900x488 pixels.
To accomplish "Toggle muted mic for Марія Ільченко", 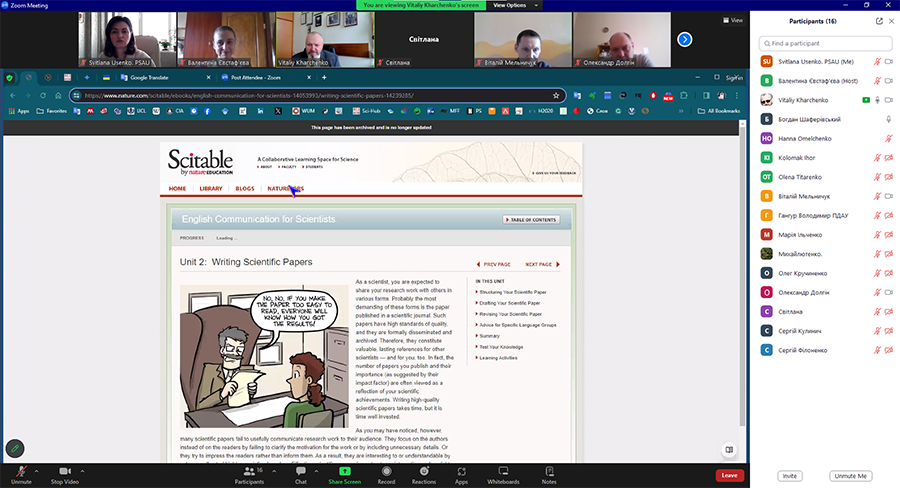I will click(877, 235).
